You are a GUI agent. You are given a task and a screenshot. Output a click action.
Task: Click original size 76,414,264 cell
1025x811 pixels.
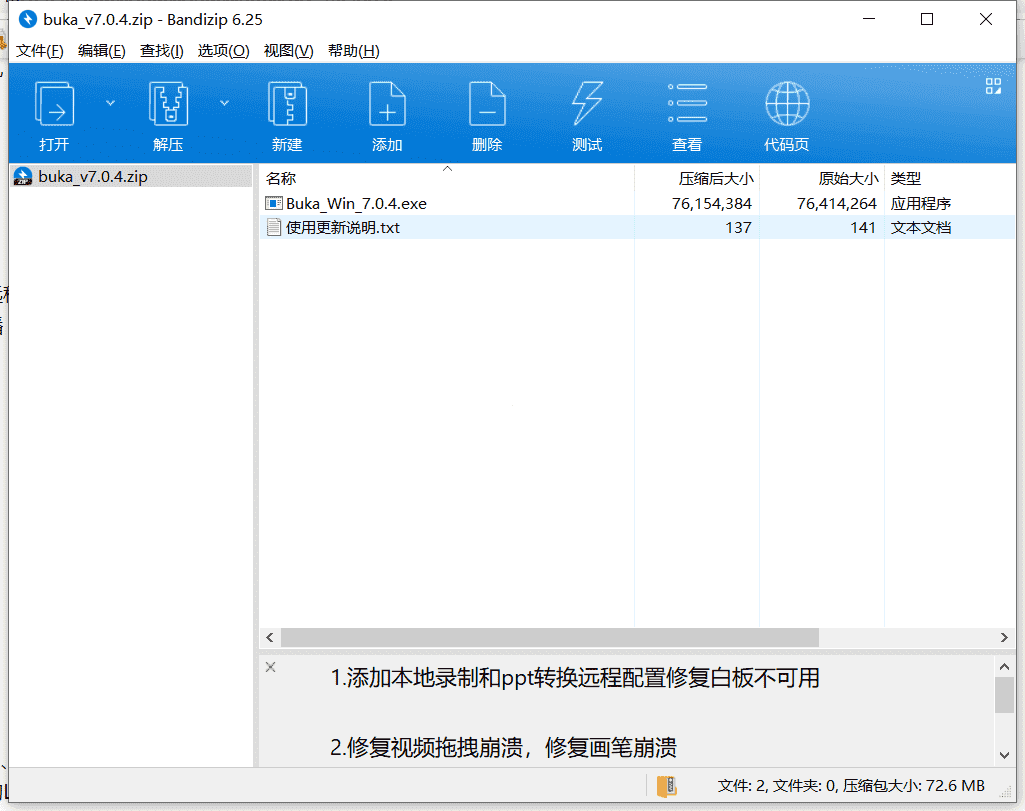coord(837,204)
